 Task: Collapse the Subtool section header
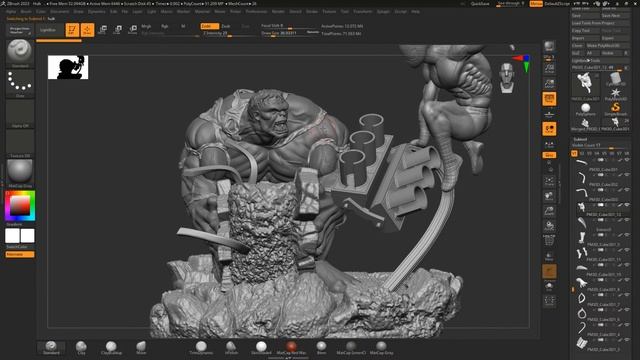click(580, 139)
